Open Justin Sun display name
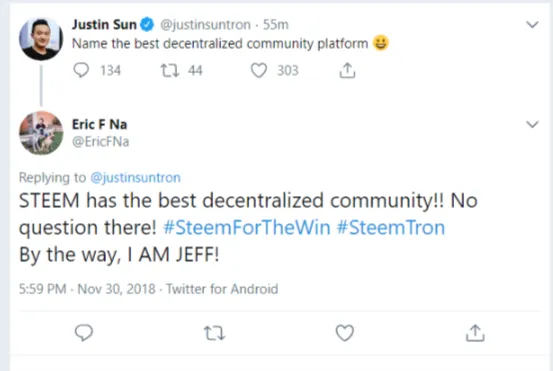The image size is (553, 371). [x=104, y=25]
